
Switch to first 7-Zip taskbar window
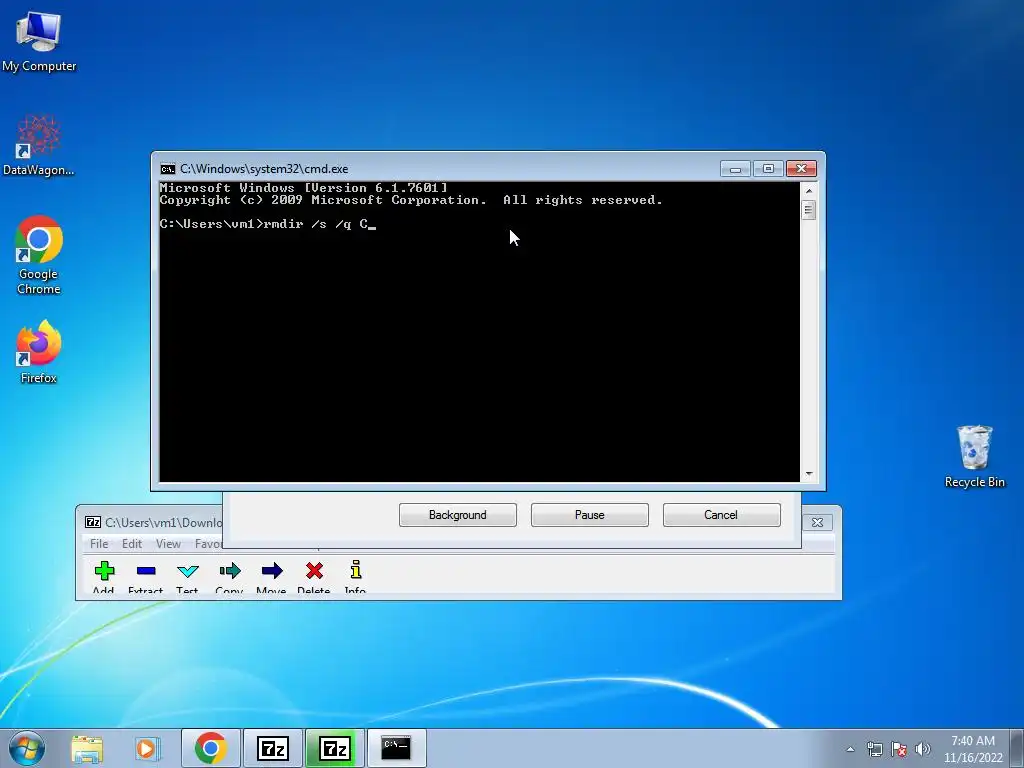(x=273, y=748)
